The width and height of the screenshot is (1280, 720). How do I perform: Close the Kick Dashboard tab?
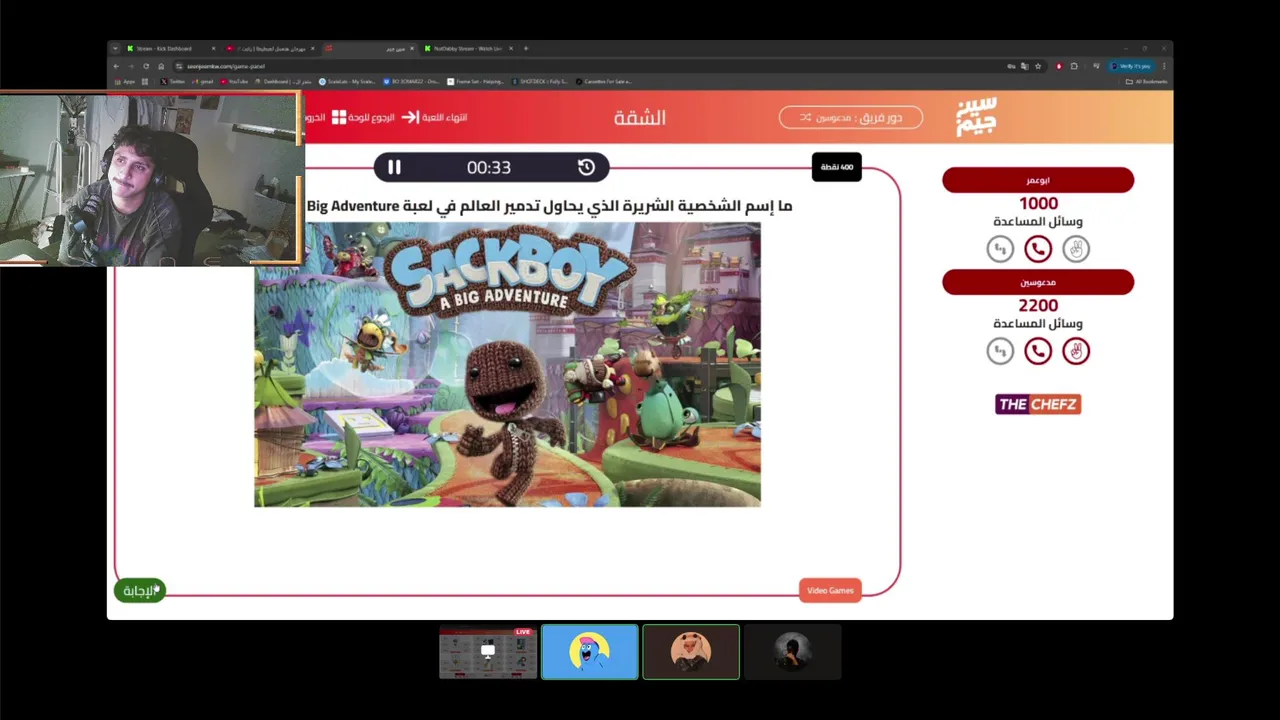pyautogui.click(x=213, y=48)
